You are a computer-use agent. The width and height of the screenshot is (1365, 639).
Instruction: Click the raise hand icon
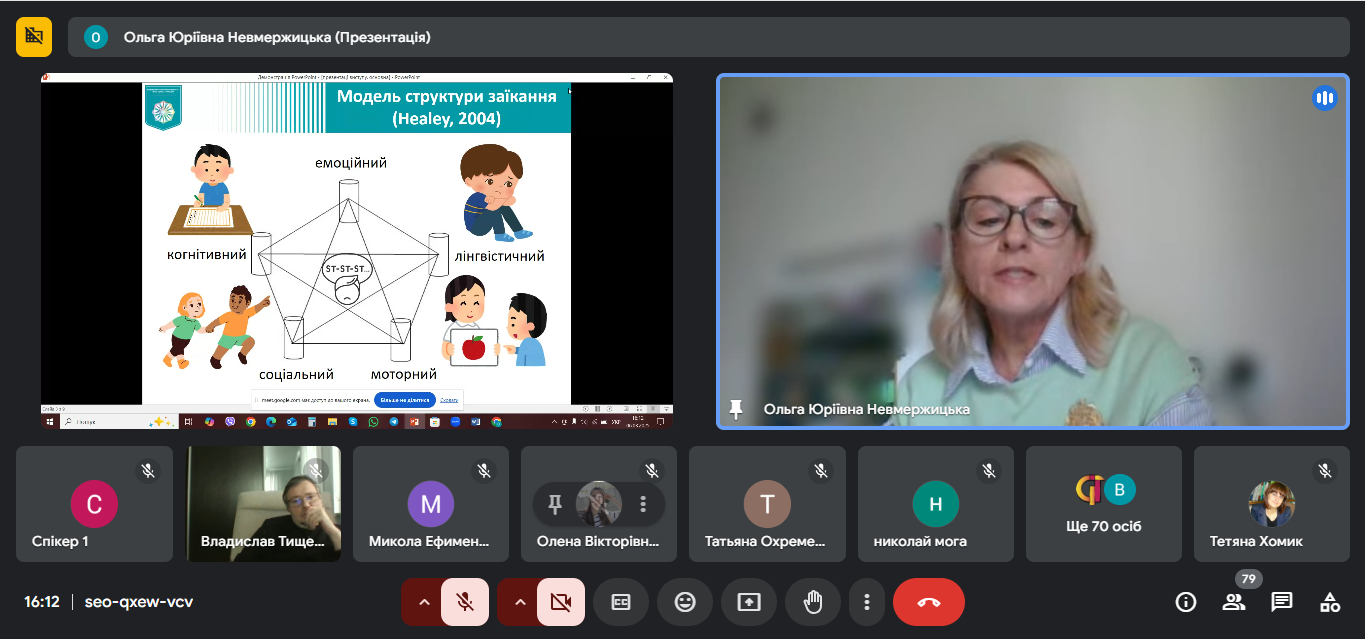pyautogui.click(x=813, y=602)
